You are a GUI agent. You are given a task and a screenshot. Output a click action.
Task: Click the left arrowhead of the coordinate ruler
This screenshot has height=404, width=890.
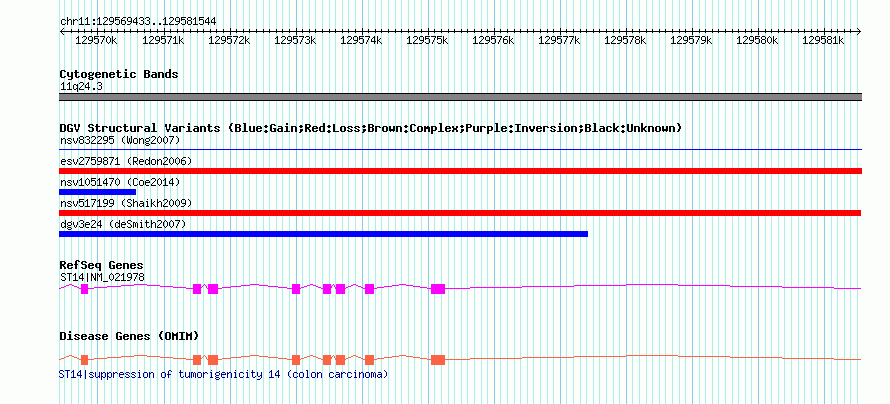point(62,31)
